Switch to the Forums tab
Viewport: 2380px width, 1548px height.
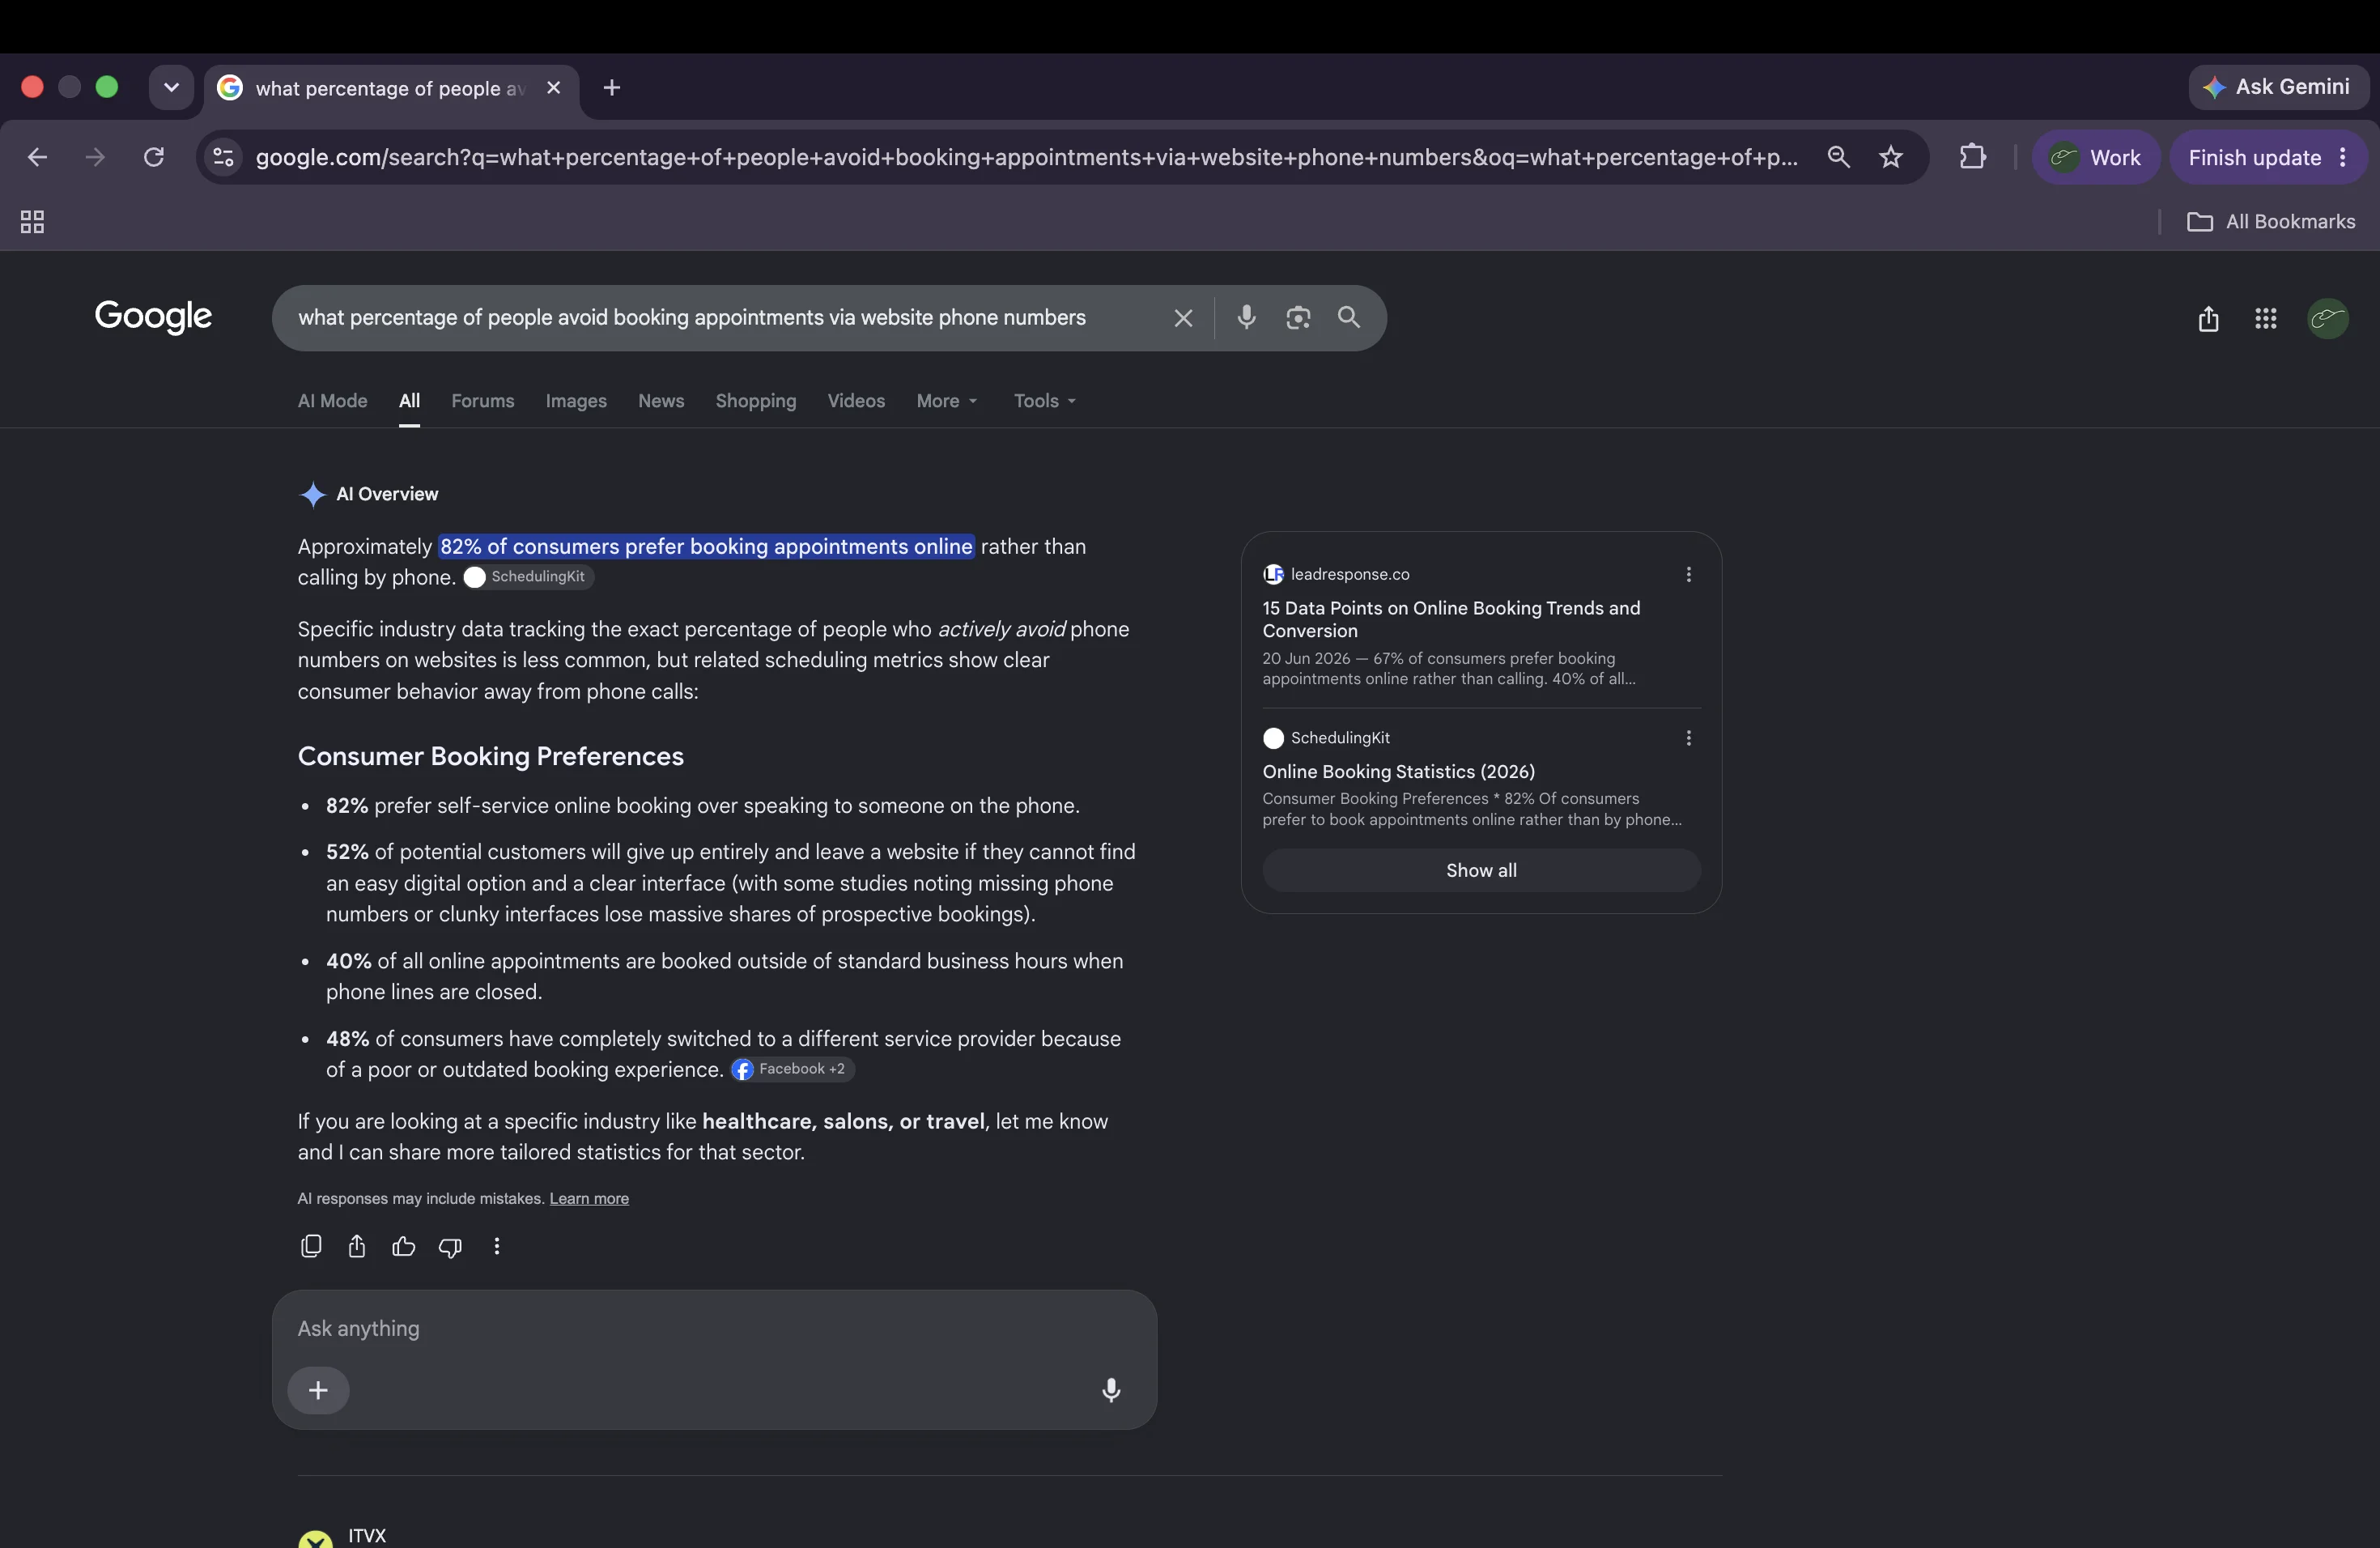point(483,401)
